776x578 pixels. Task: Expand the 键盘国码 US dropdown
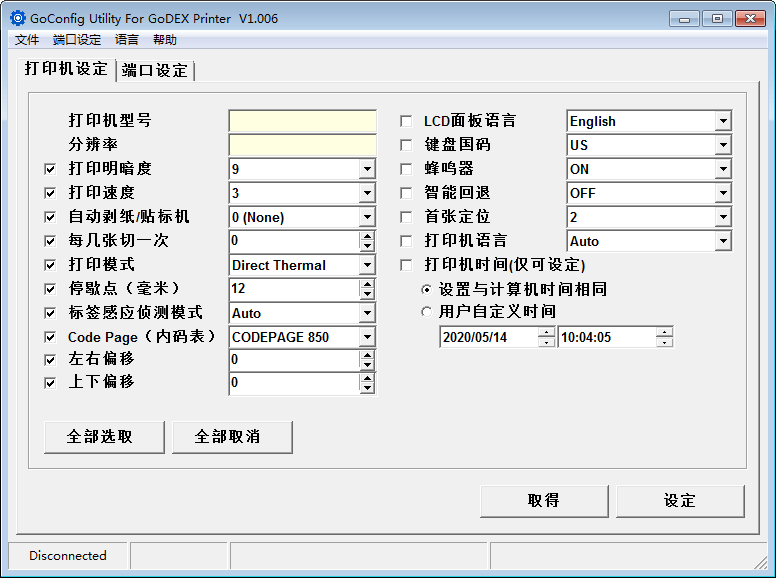point(723,144)
